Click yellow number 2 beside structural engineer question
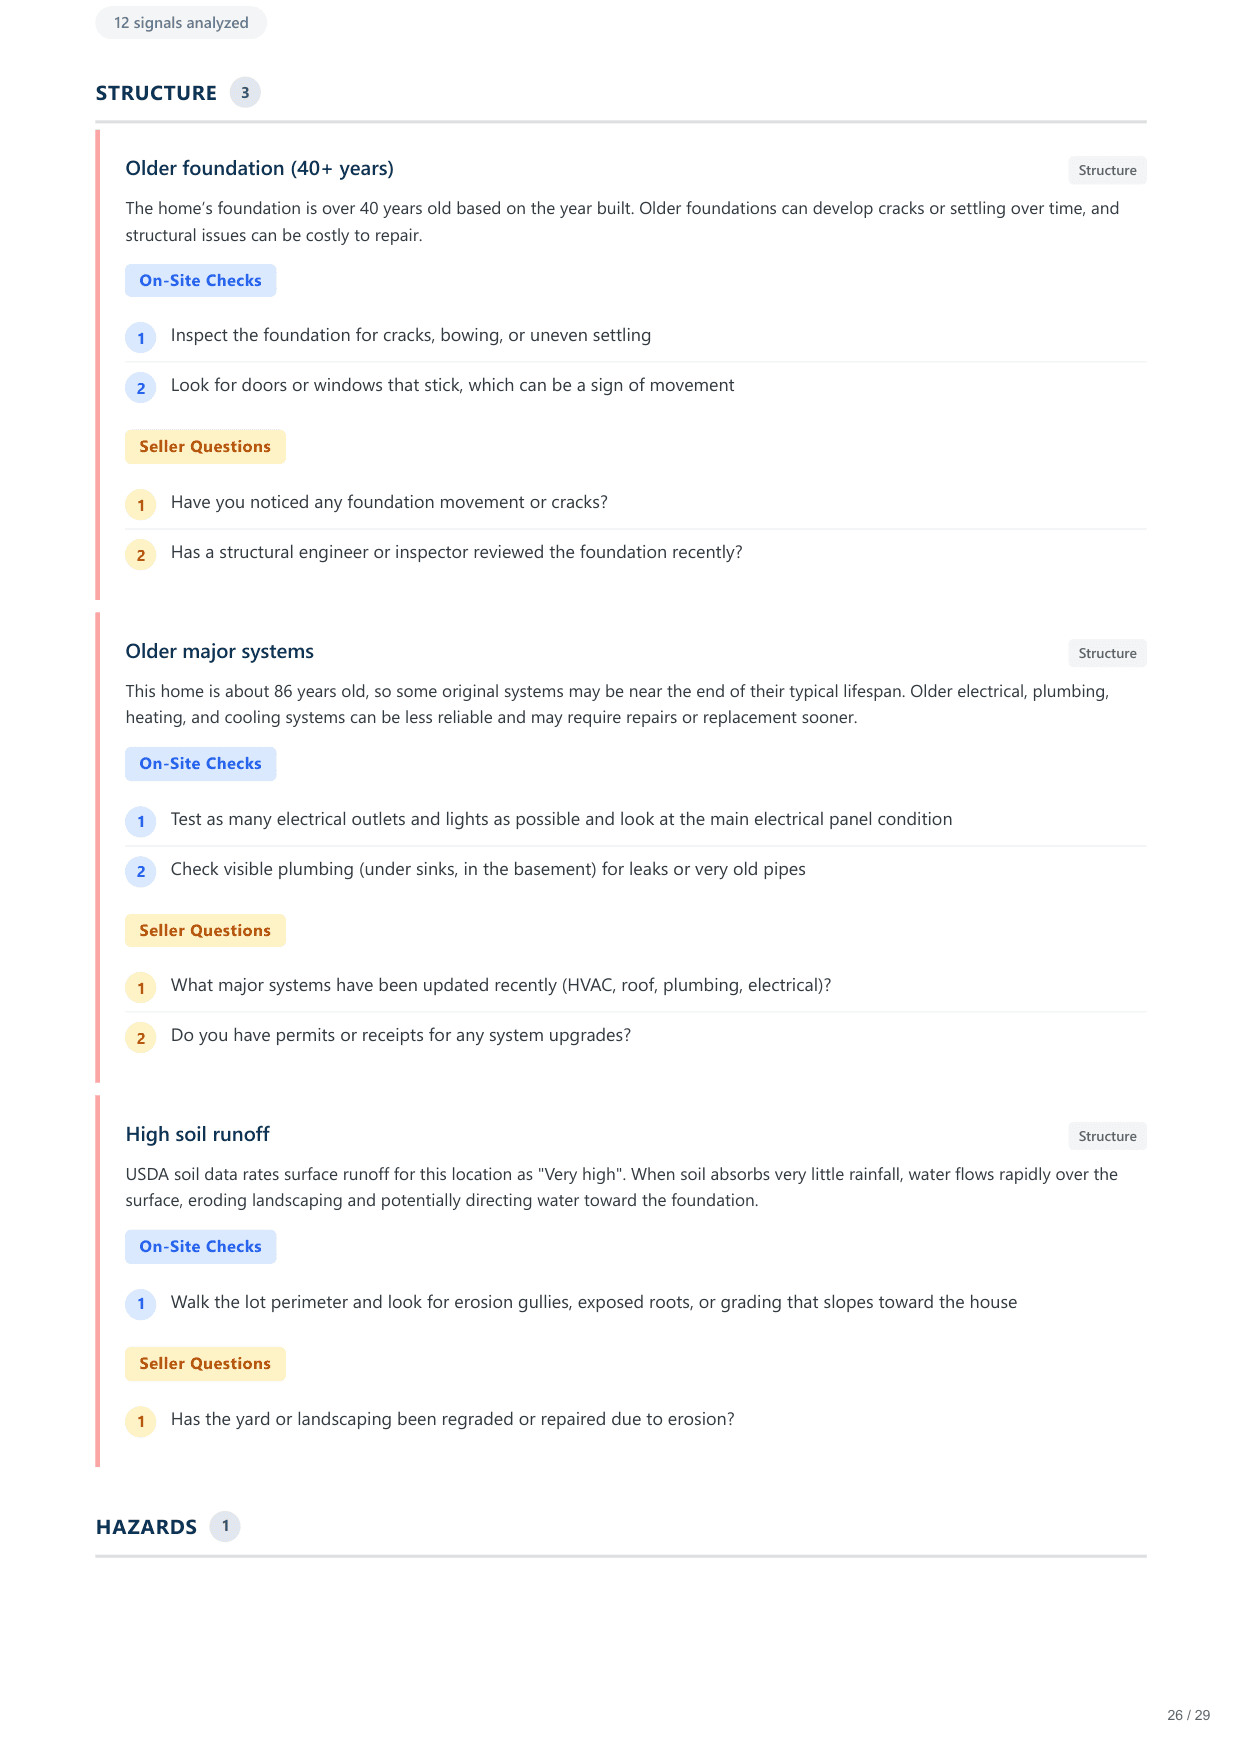Image resolution: width=1242 pixels, height=1754 pixels. pos(141,555)
